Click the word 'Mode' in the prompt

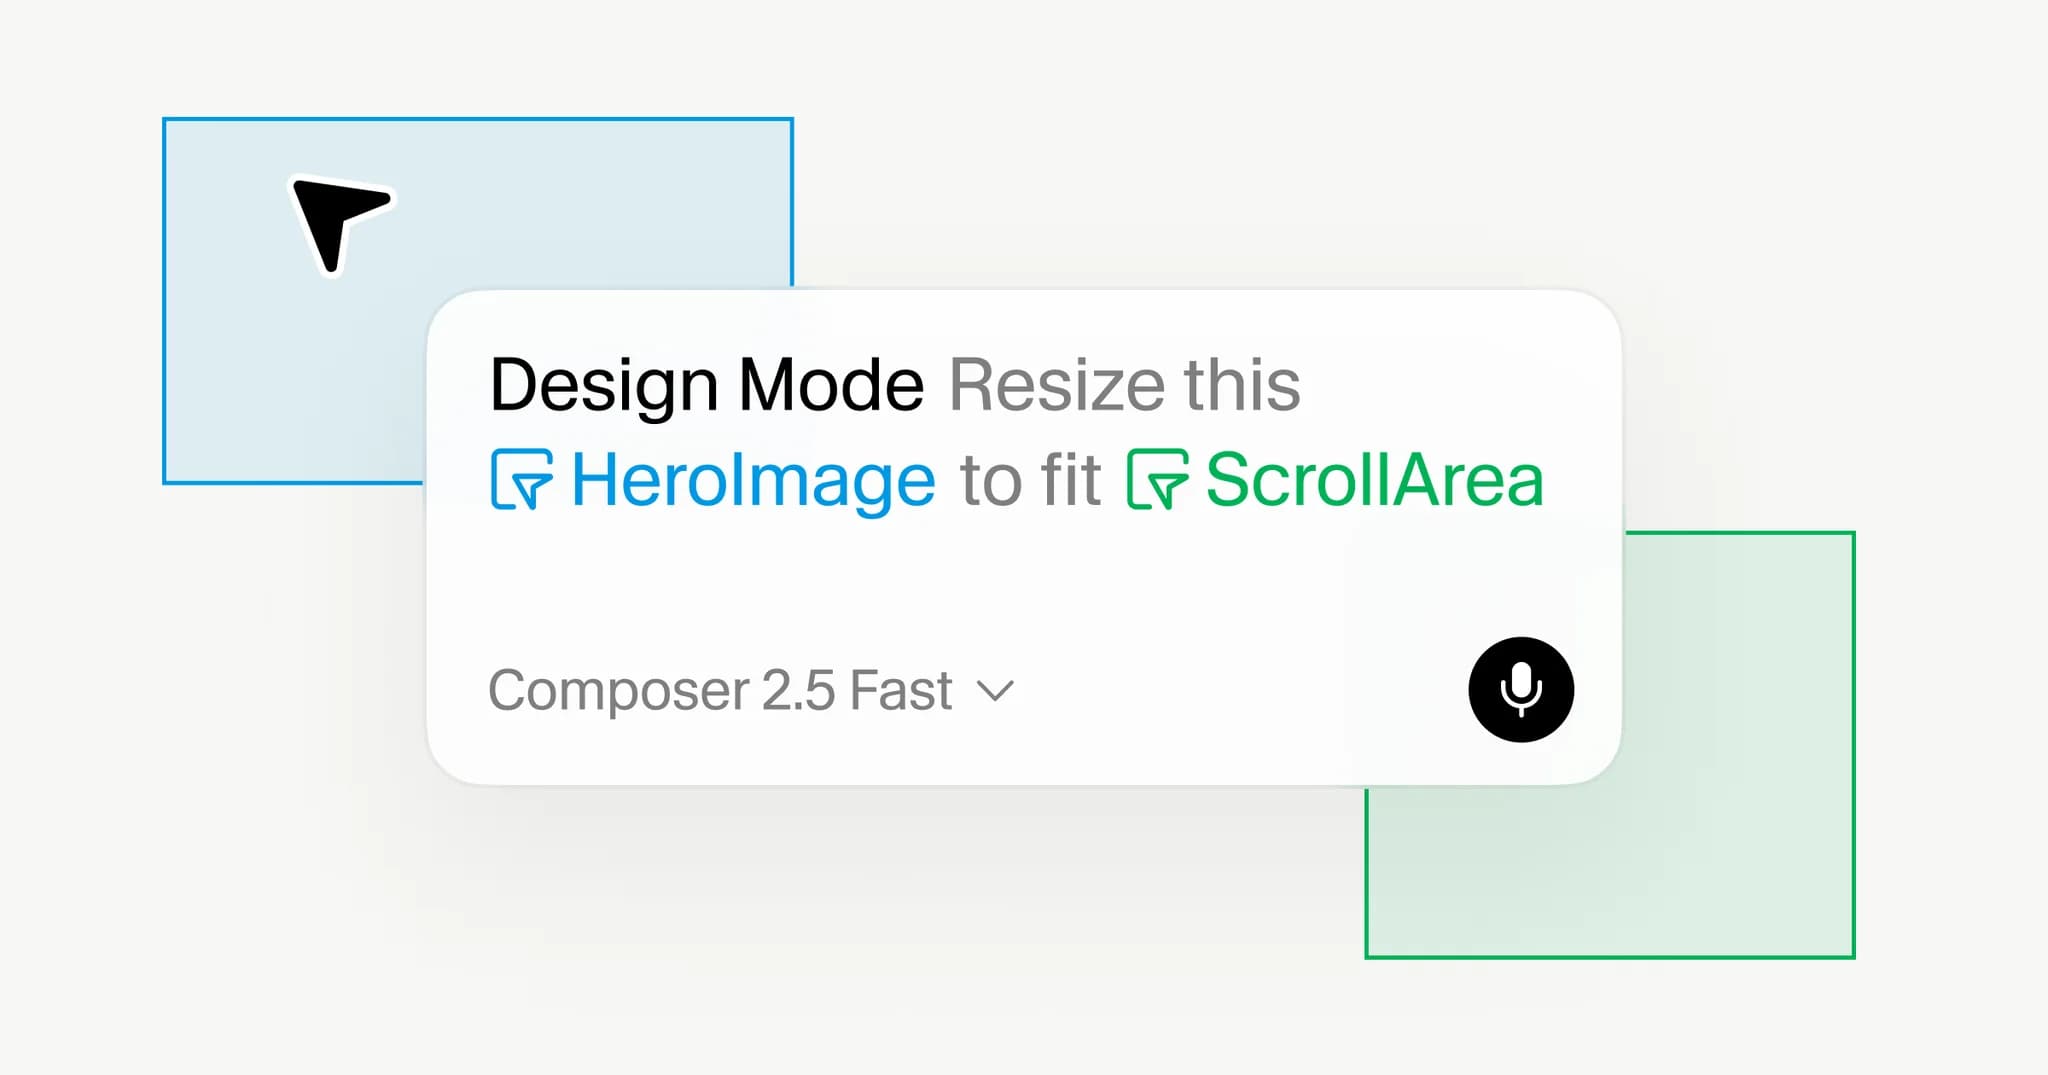click(830, 385)
